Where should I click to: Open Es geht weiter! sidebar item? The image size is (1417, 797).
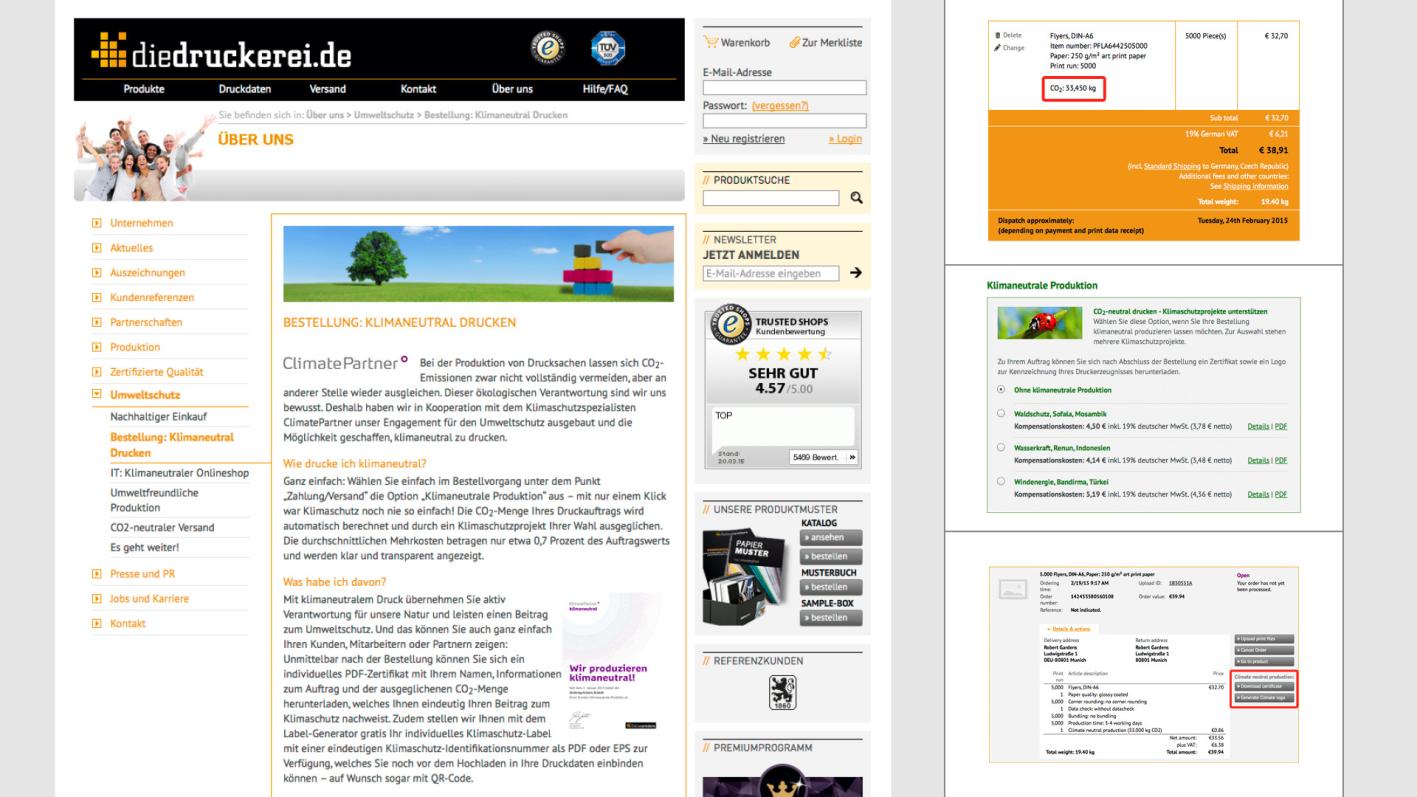coord(145,547)
